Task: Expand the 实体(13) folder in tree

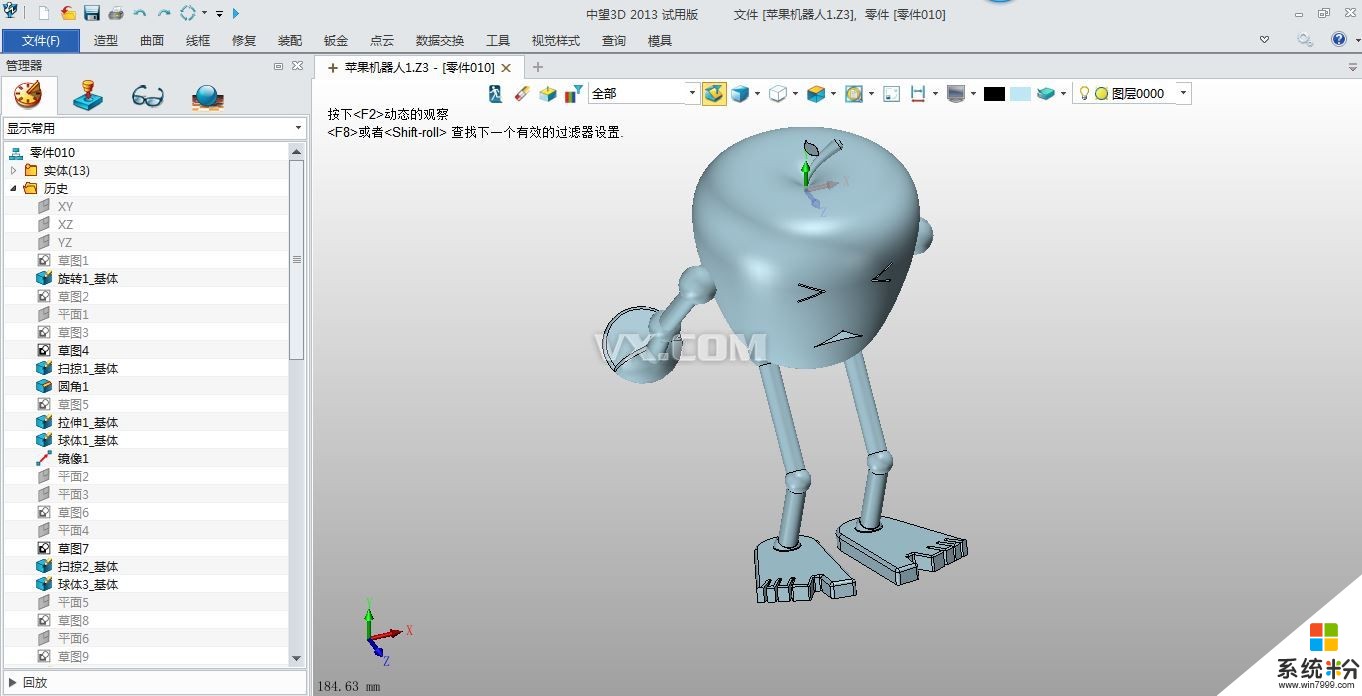Action: coord(14,170)
